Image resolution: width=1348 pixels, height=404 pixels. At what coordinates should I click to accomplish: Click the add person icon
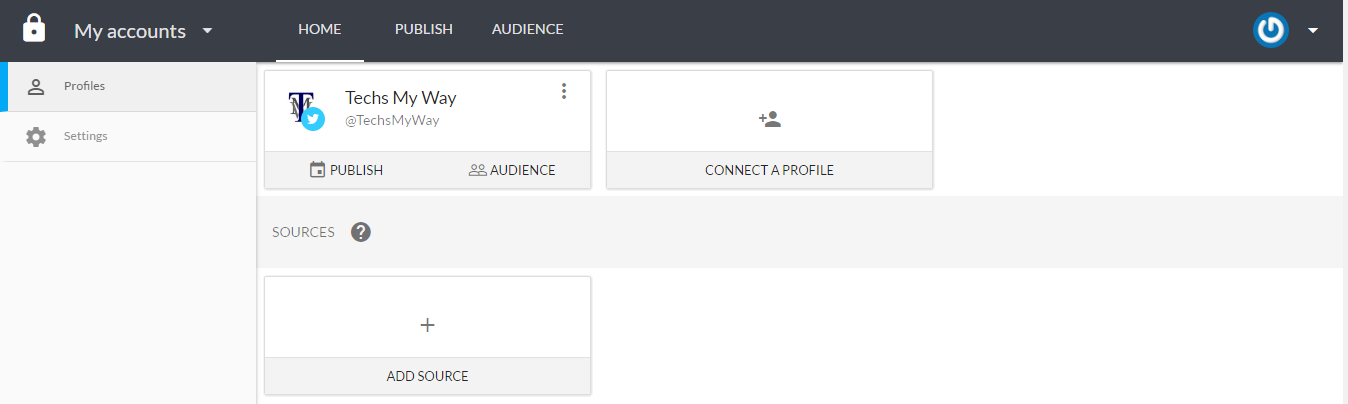pos(769,119)
